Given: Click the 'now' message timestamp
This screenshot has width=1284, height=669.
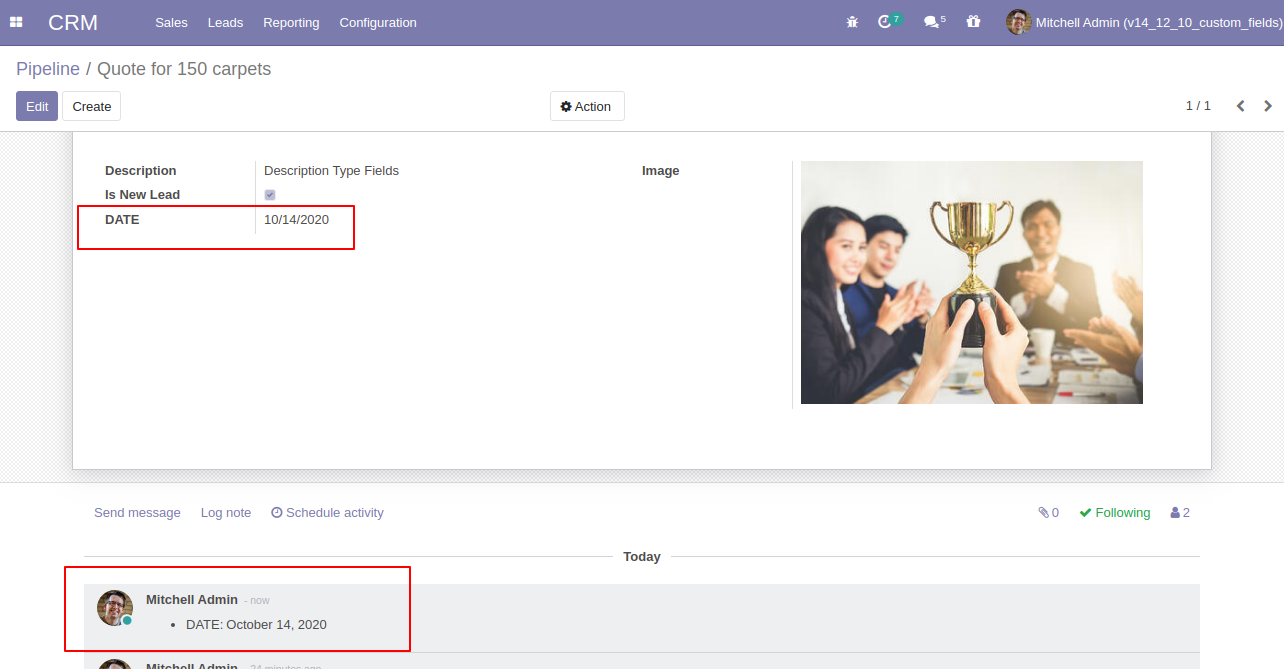Looking at the screenshot, I should (257, 601).
